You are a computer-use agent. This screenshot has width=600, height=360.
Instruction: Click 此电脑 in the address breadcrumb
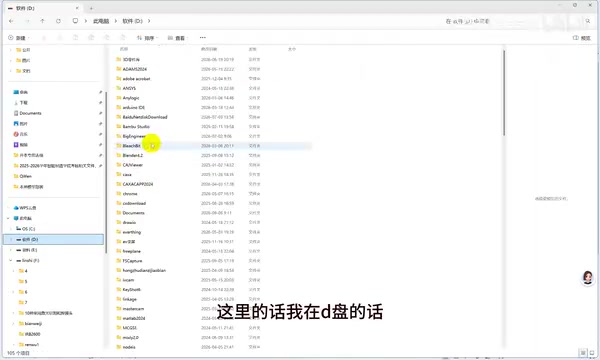(x=101, y=21)
